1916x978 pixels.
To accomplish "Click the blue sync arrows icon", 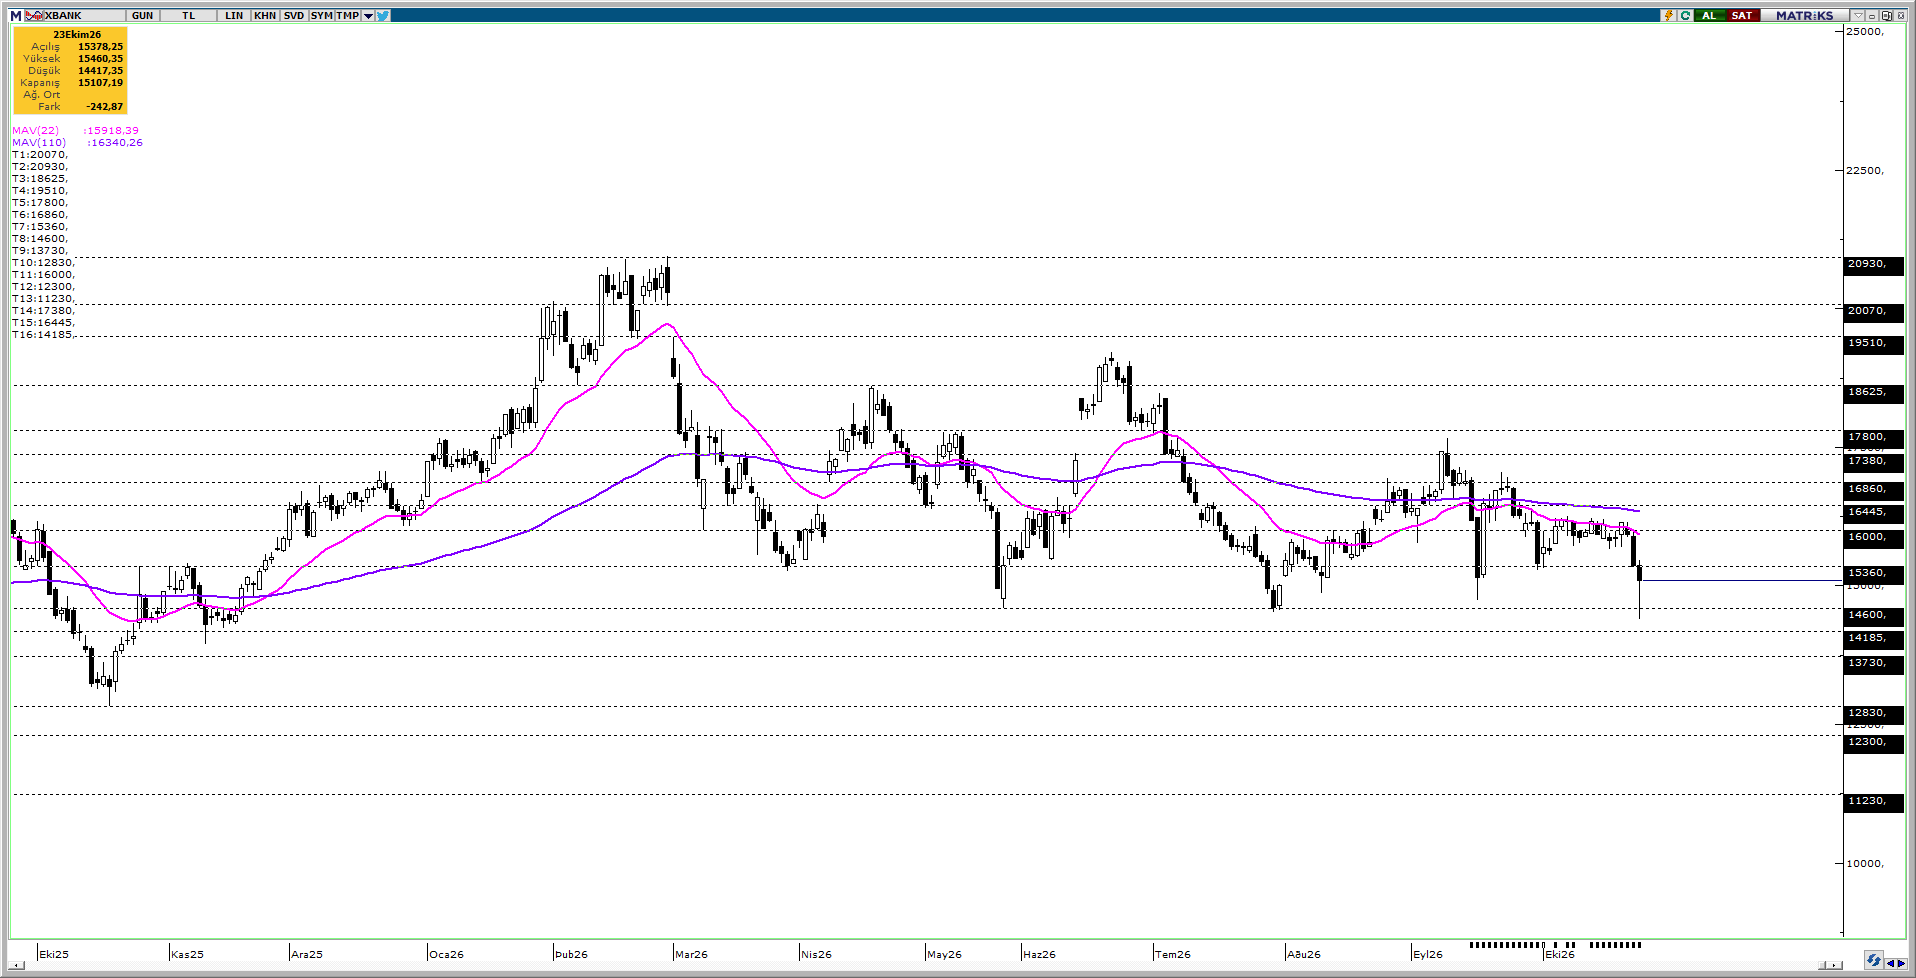I will (1873, 960).
